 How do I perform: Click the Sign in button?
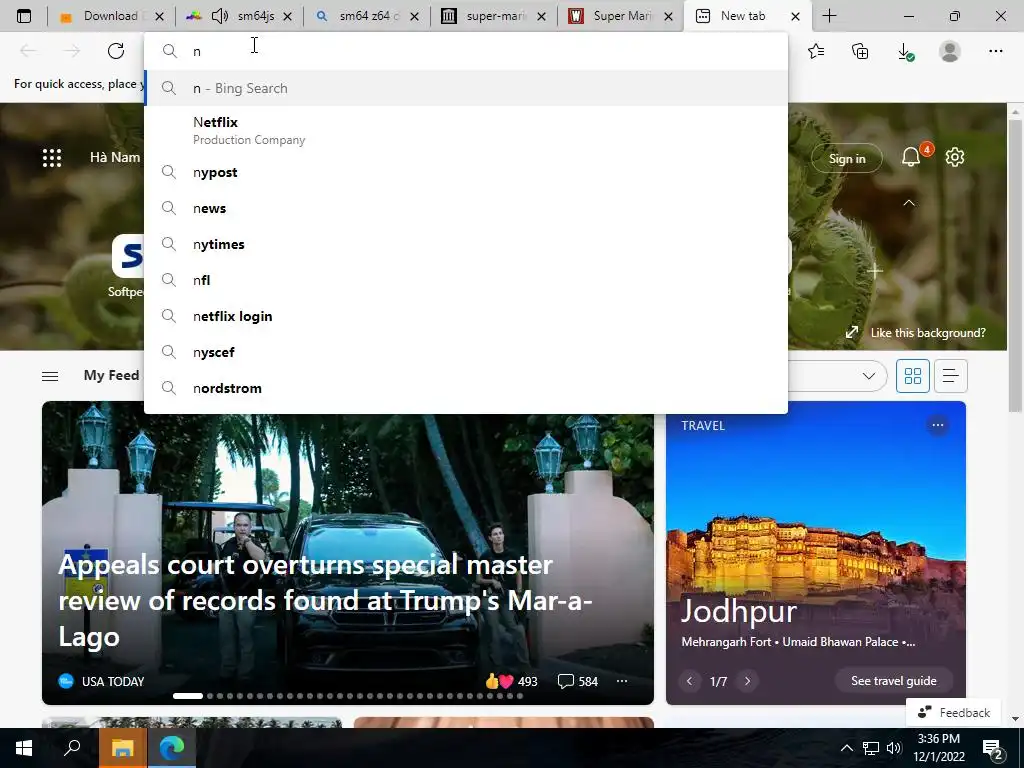click(x=847, y=158)
